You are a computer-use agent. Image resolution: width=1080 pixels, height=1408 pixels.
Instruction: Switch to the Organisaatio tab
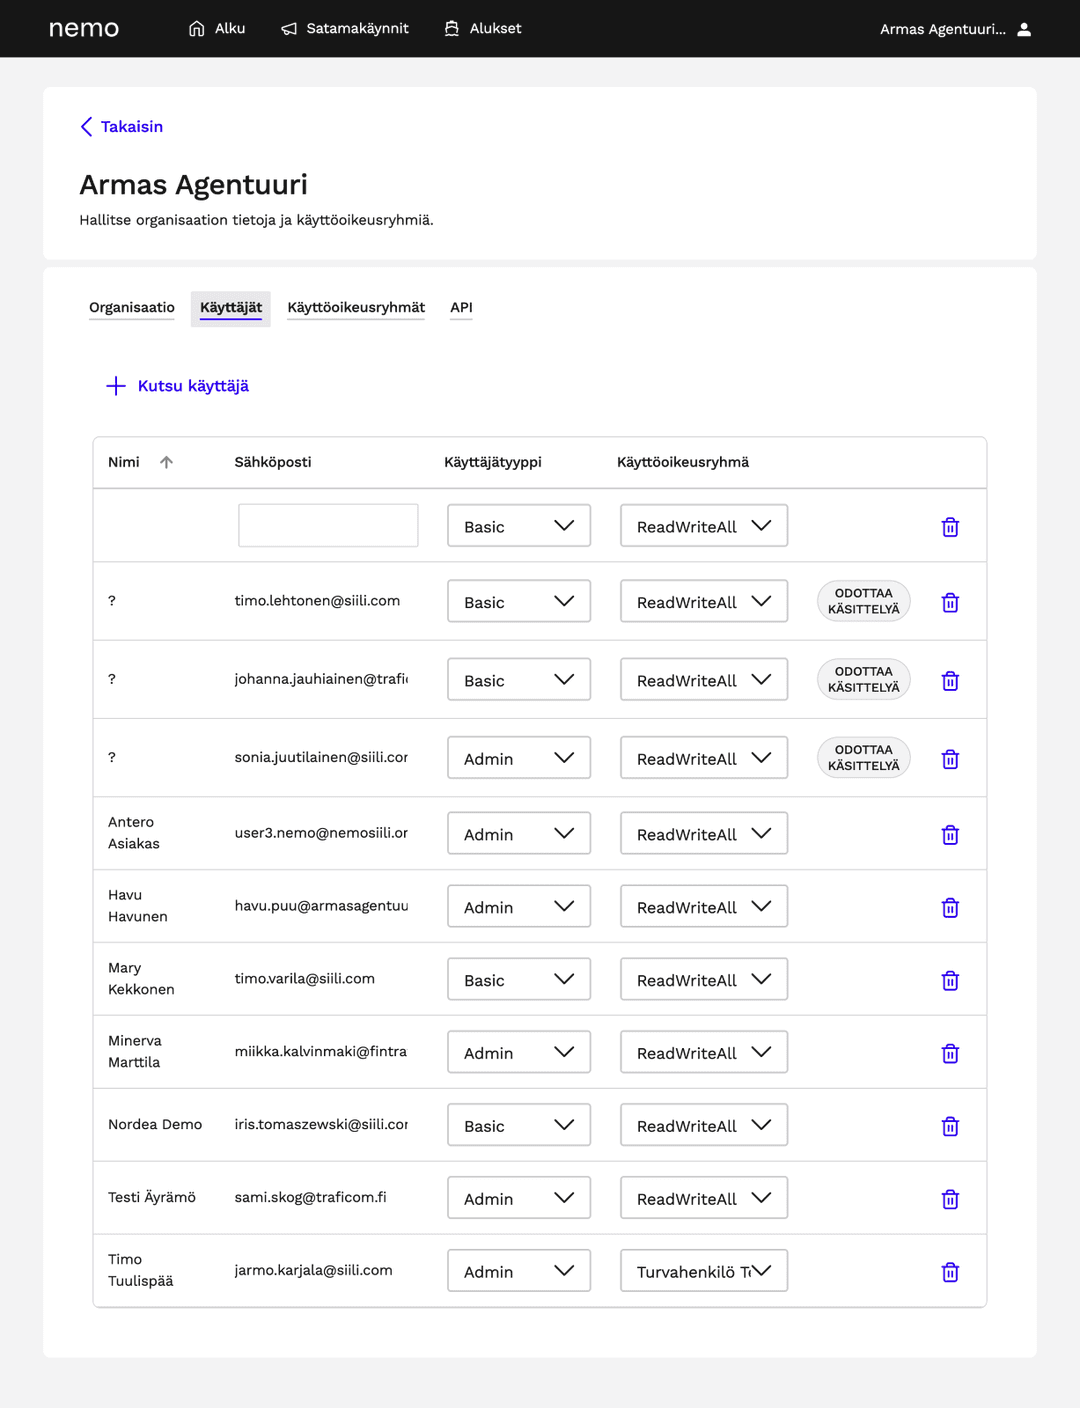pyautogui.click(x=132, y=308)
